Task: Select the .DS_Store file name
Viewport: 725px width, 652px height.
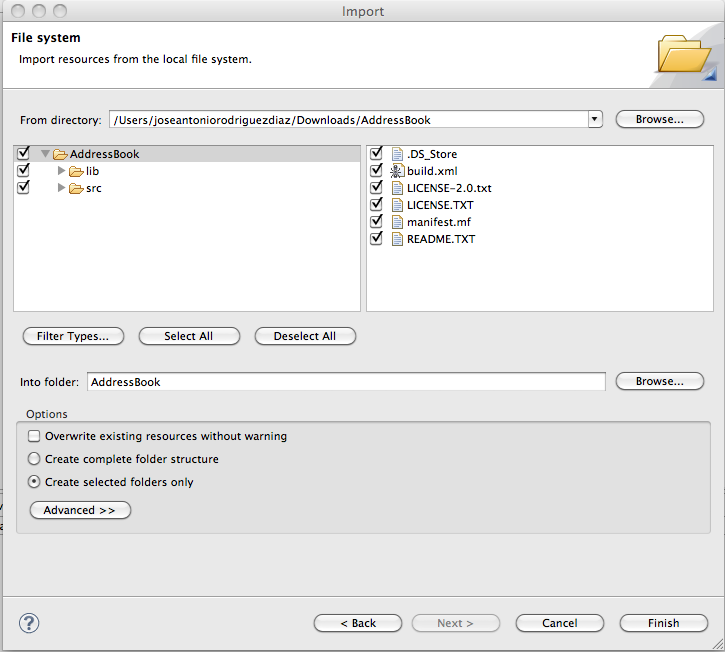Action: 432,154
